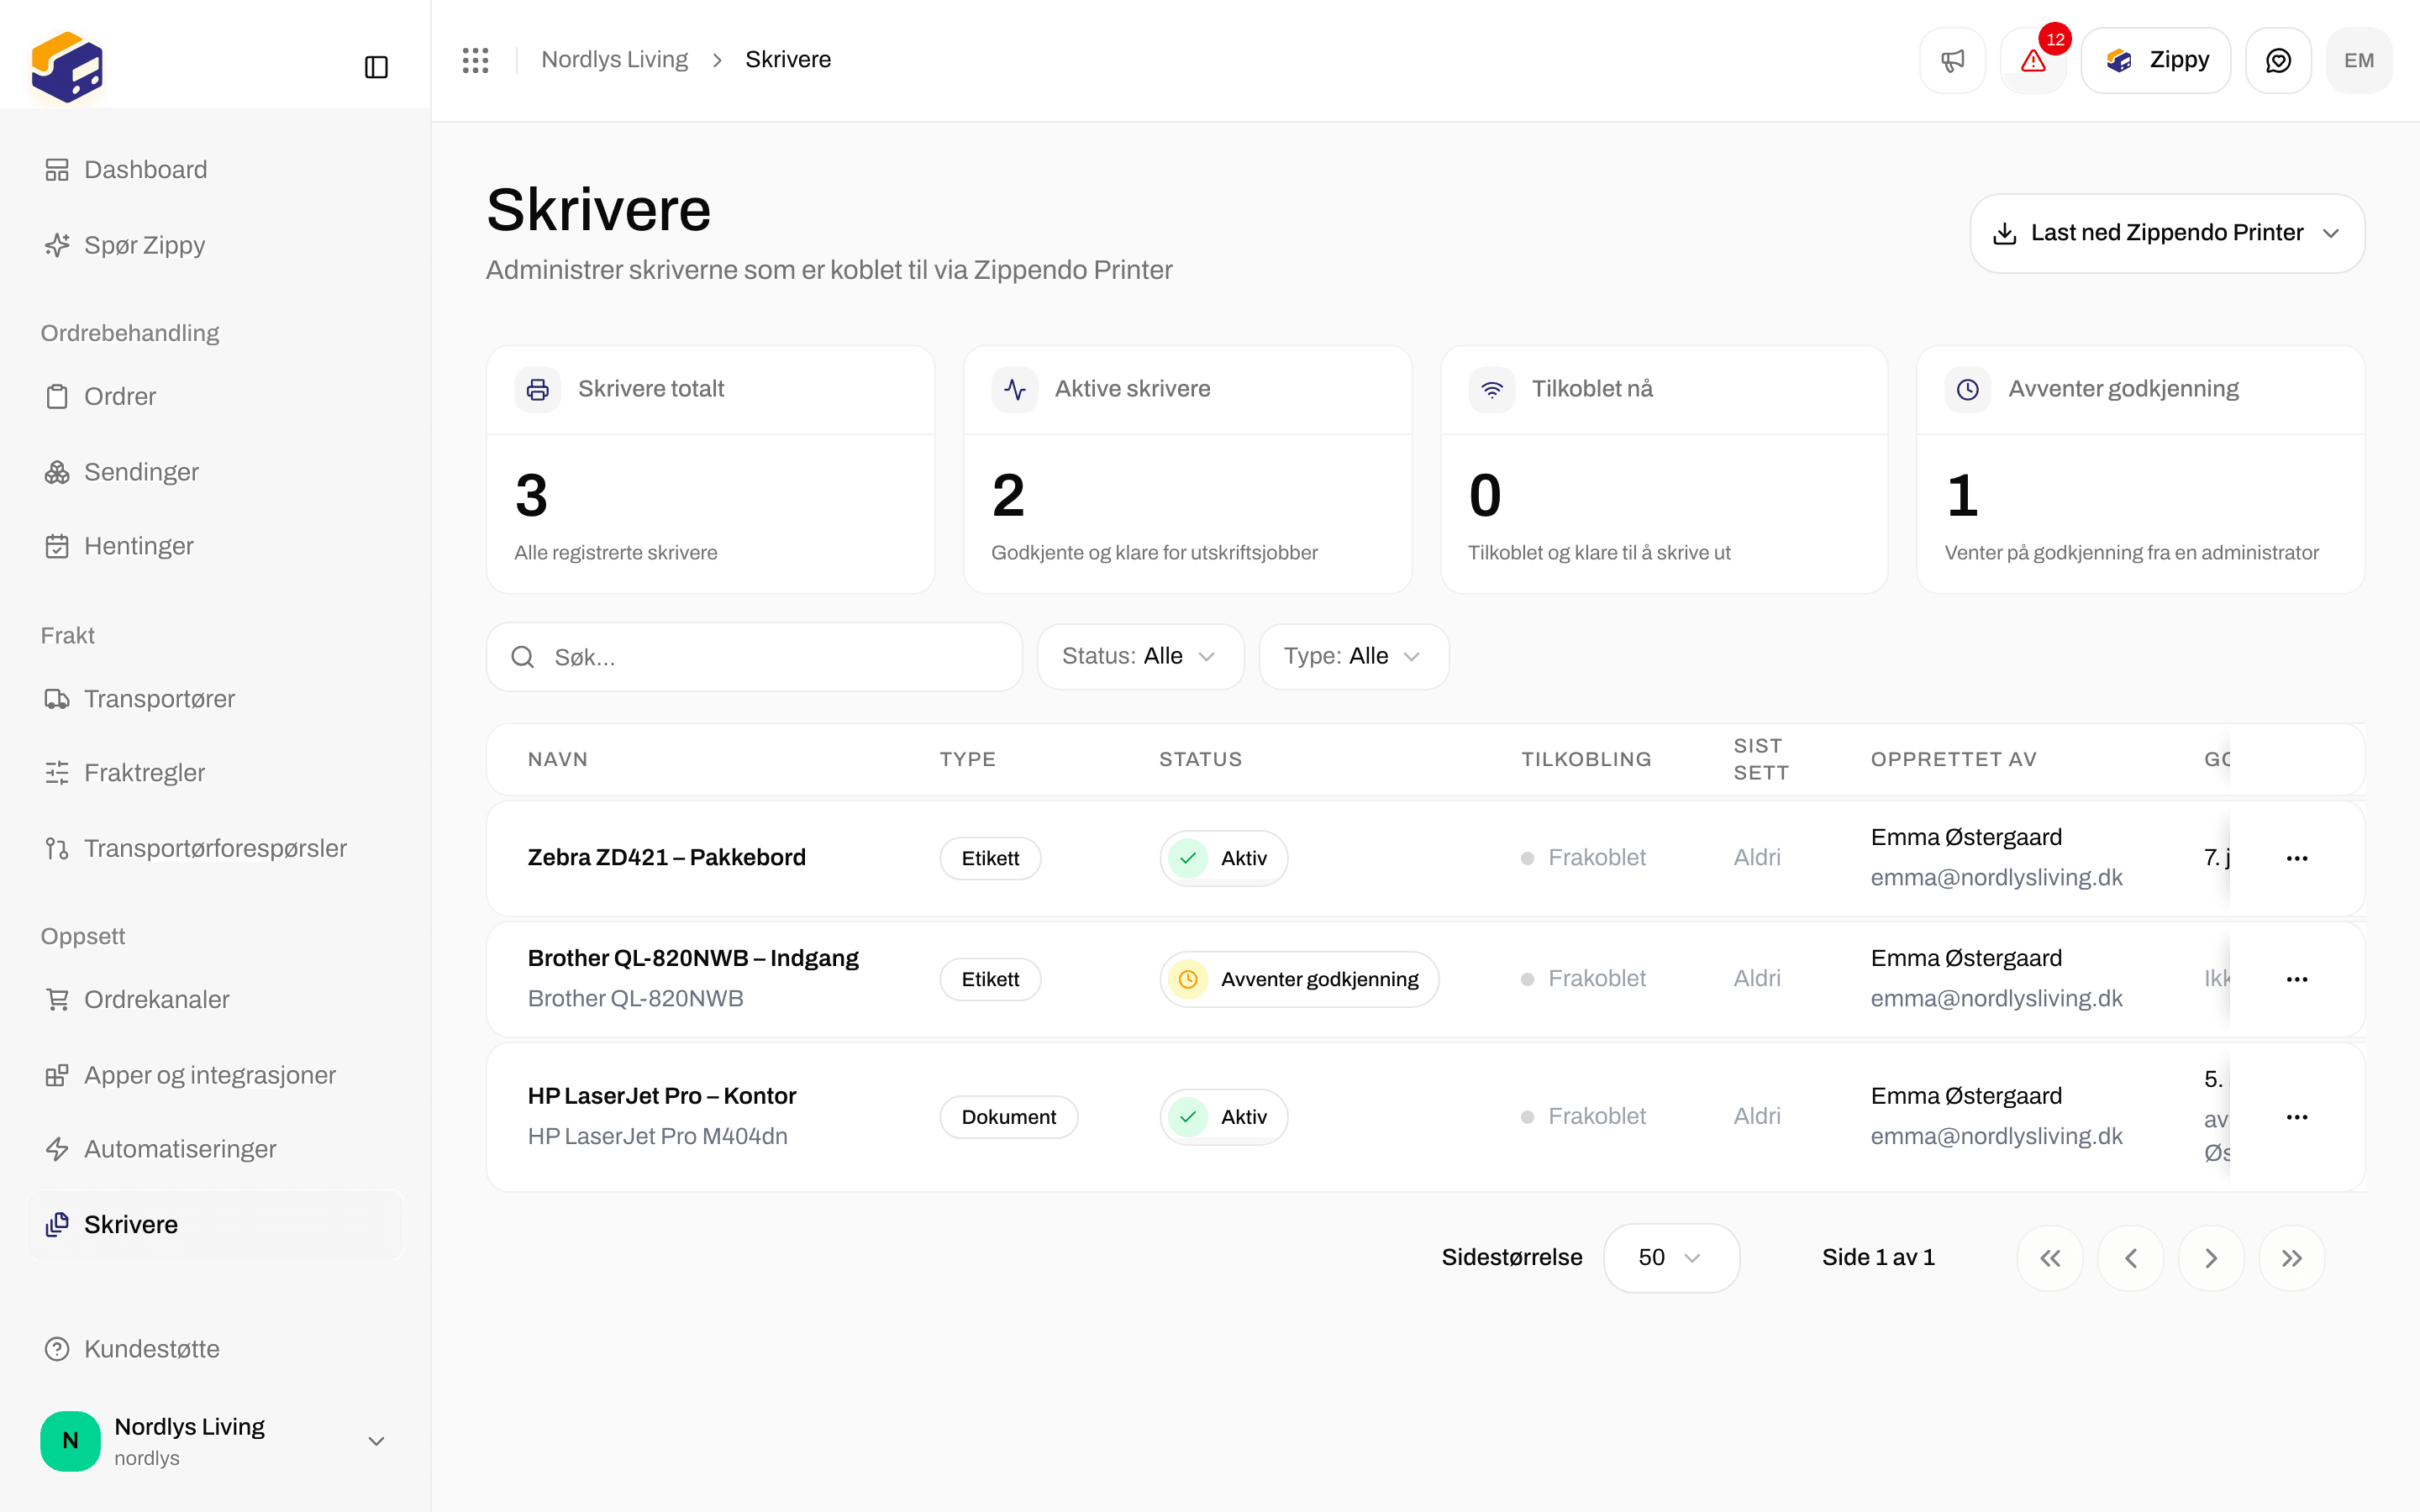The image size is (2420, 1512).
Task: View the alerts warning icon with badge
Action: (x=2033, y=60)
